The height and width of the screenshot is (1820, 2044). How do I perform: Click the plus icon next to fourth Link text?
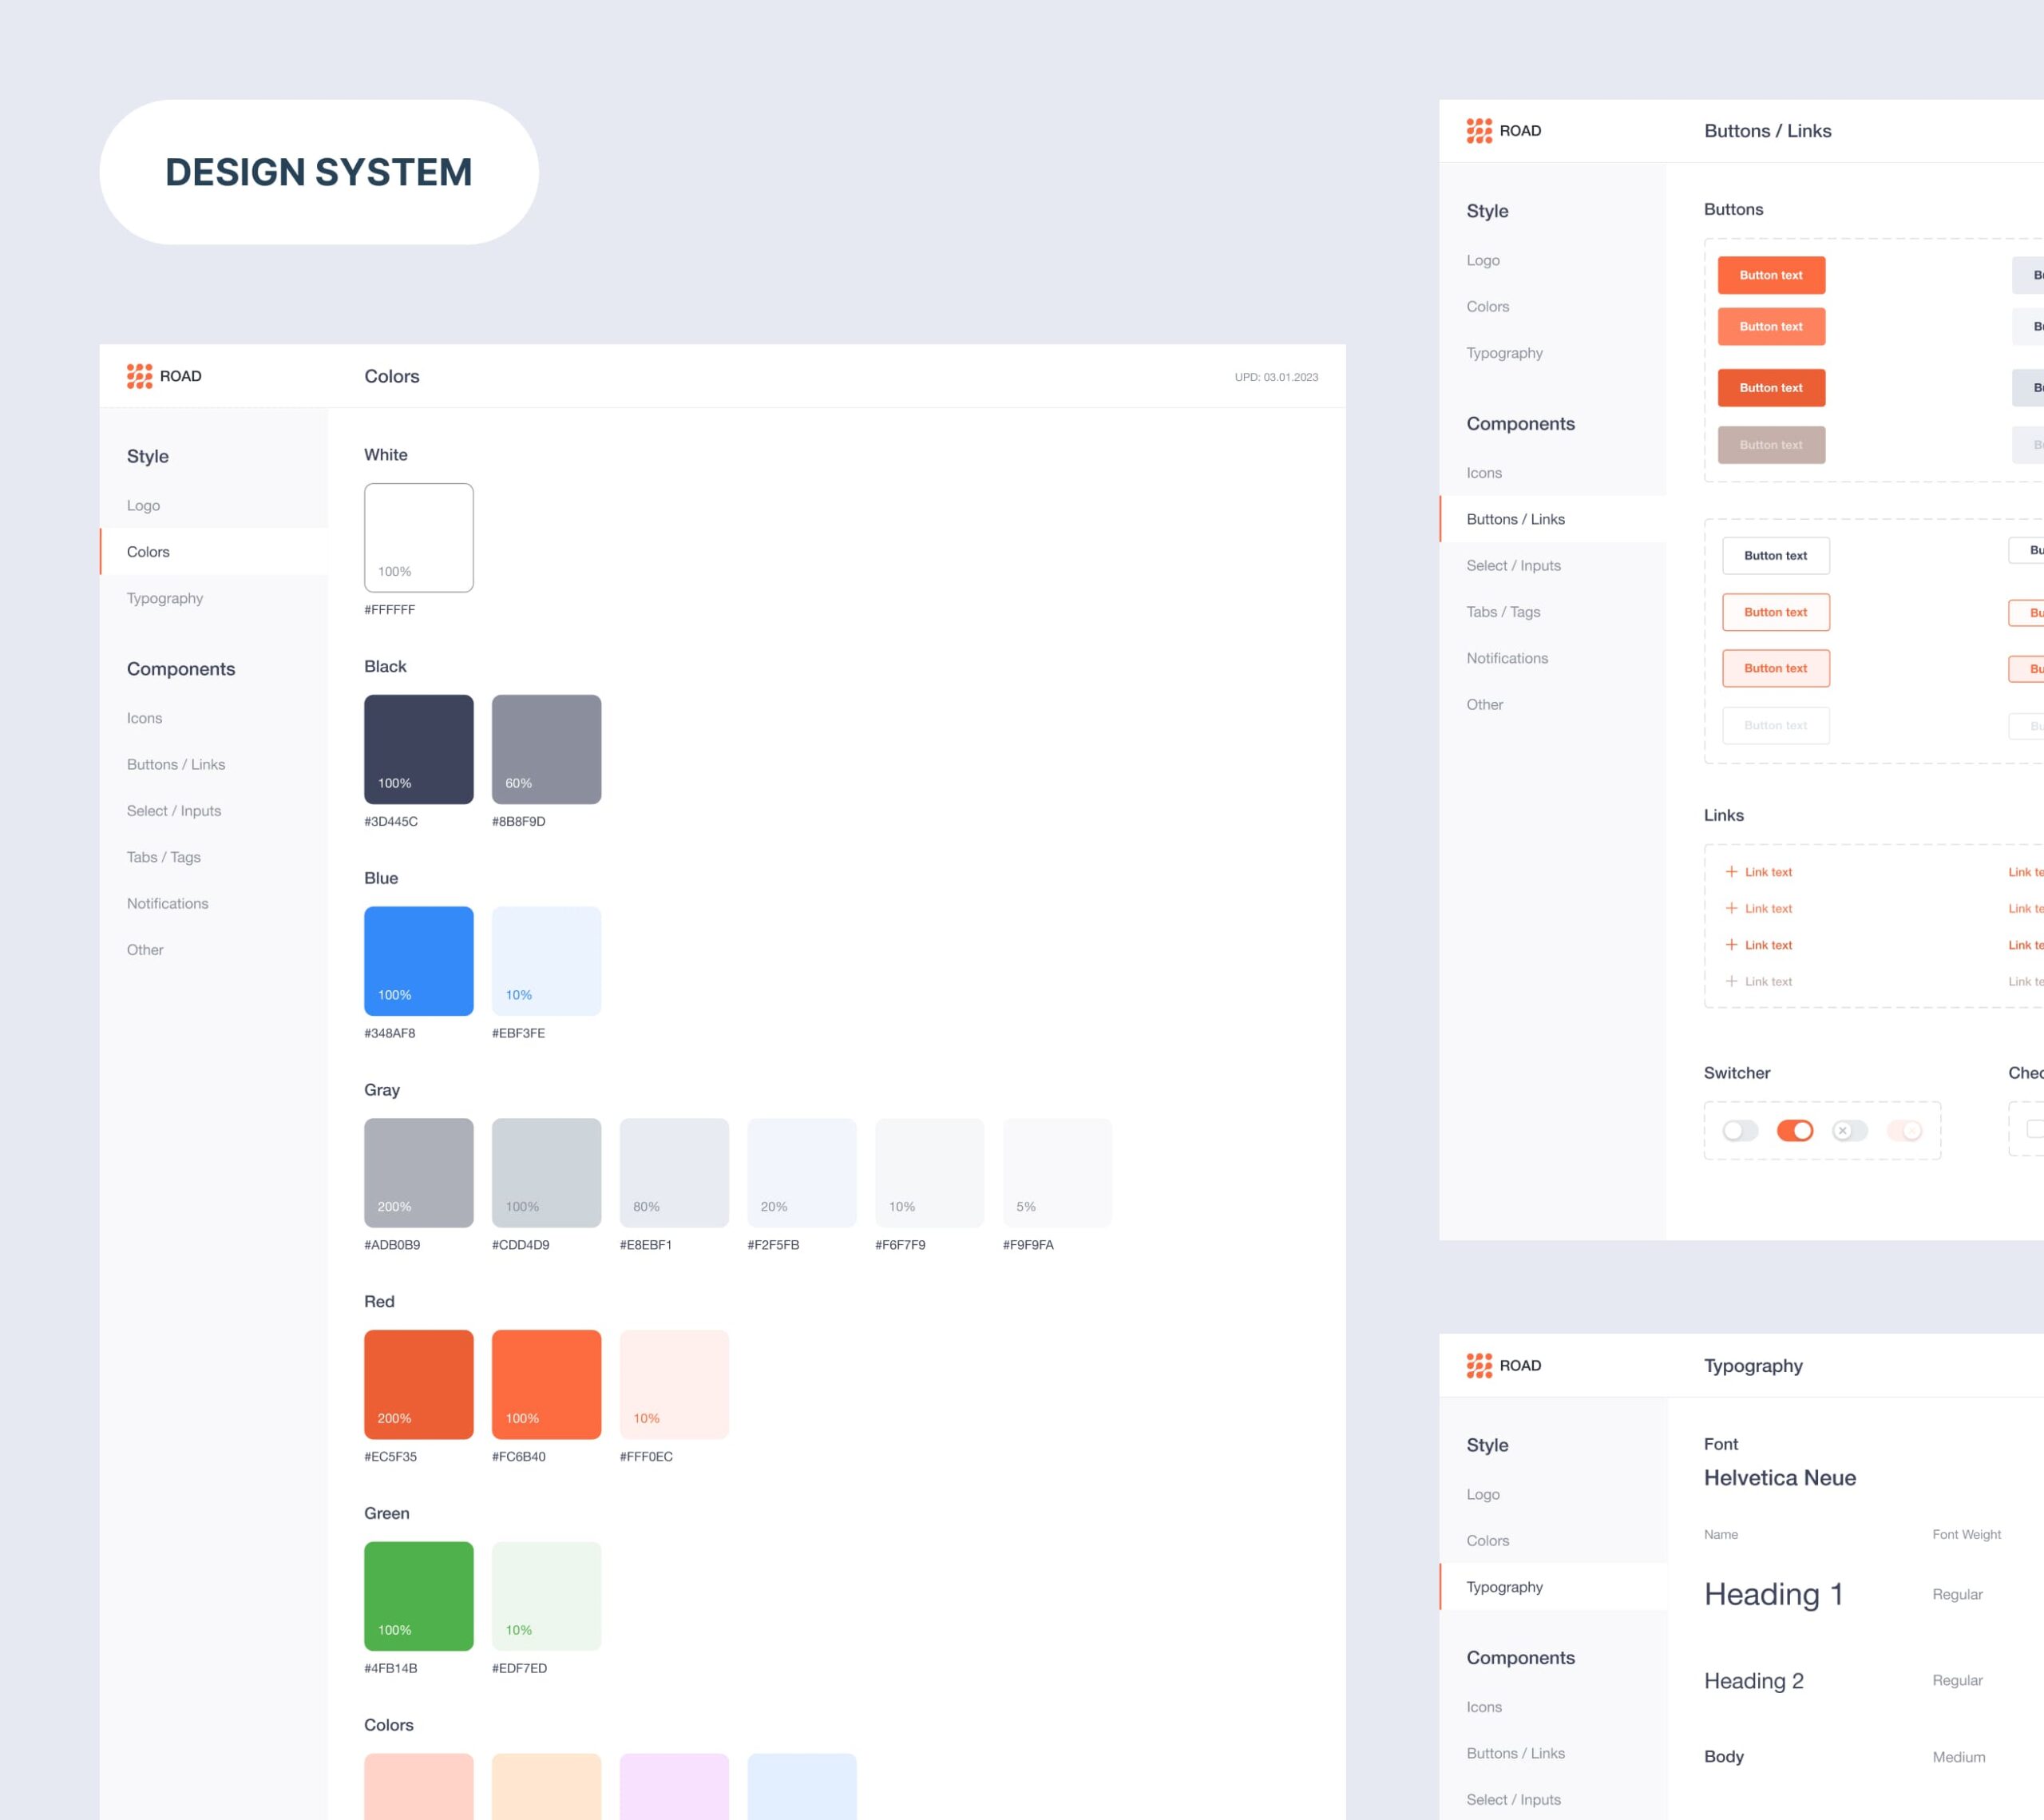[x=1728, y=980]
